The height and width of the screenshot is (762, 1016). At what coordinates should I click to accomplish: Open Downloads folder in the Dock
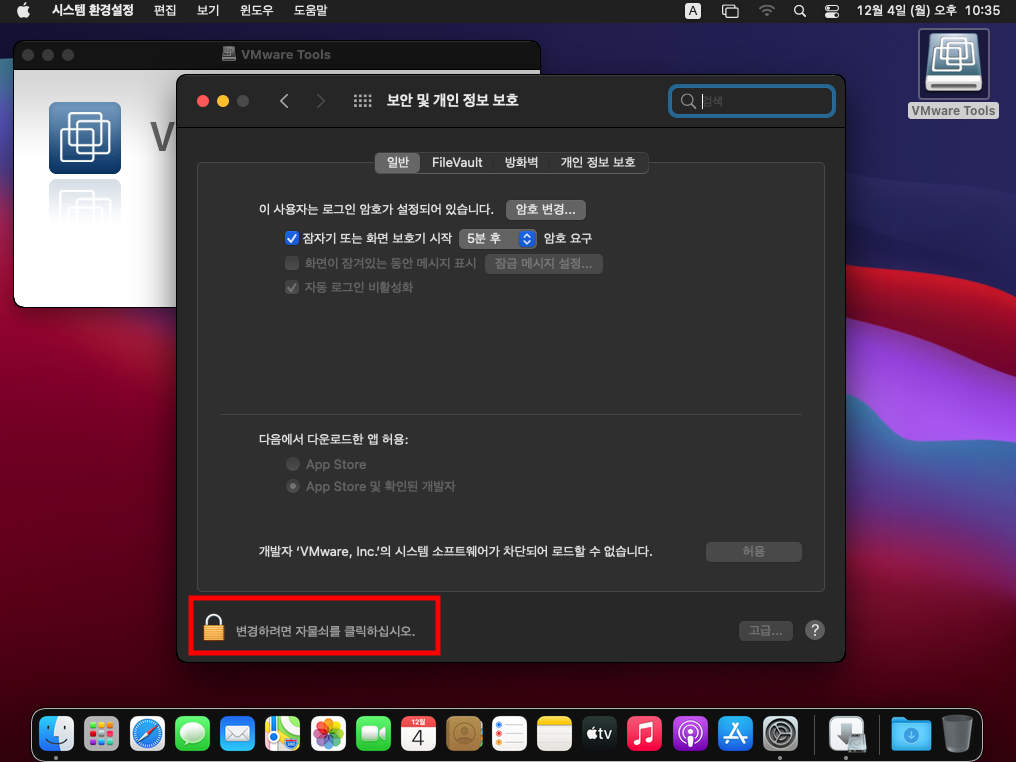(911, 734)
